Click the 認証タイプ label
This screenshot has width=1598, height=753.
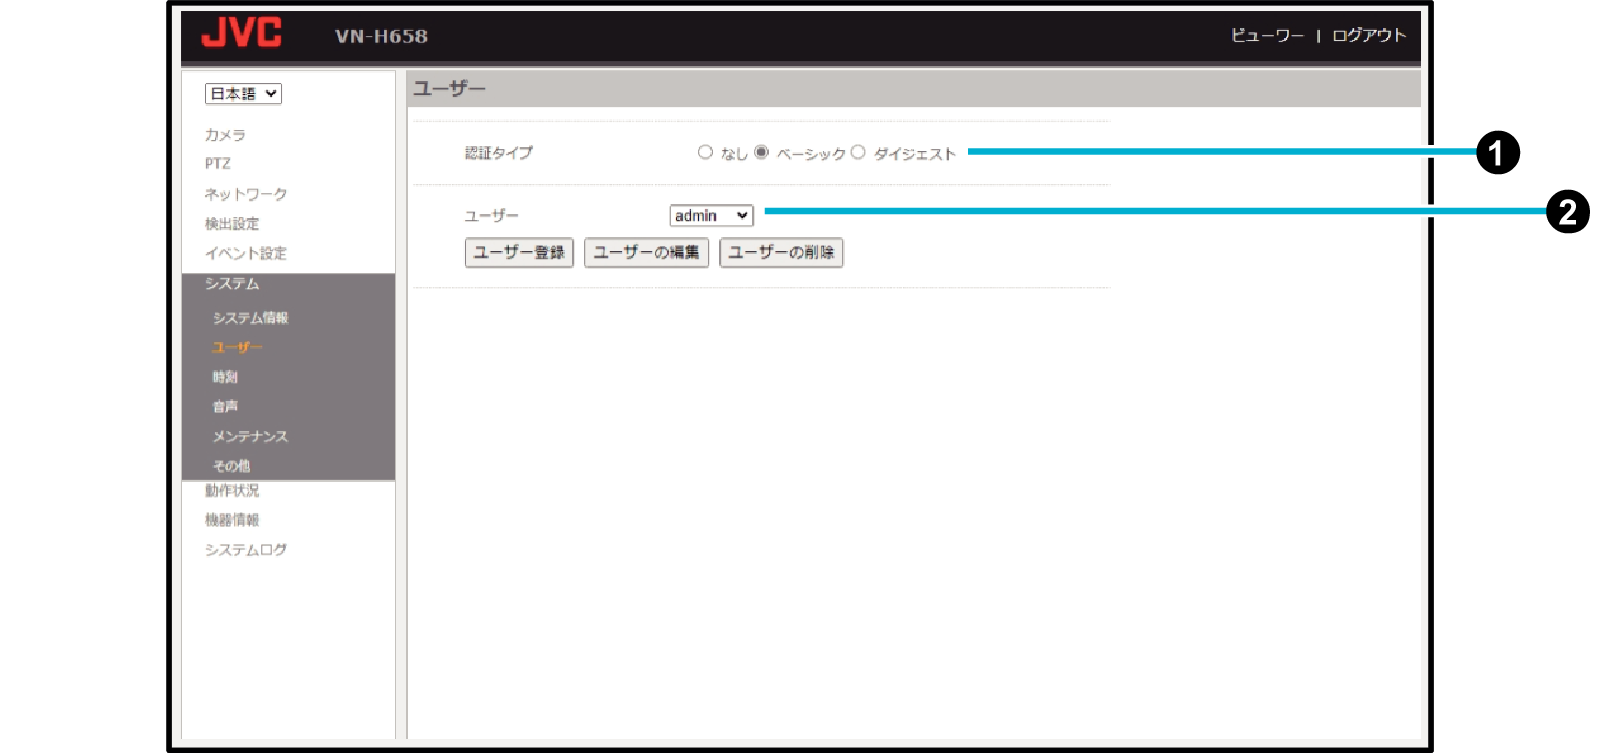(x=499, y=153)
